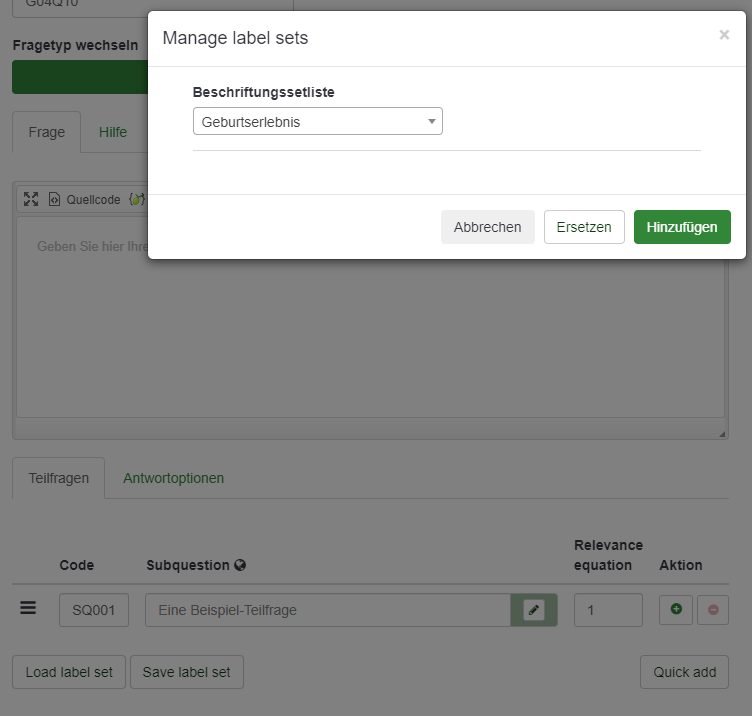Click the Load label set button
This screenshot has height=716, width=752.
(69, 672)
